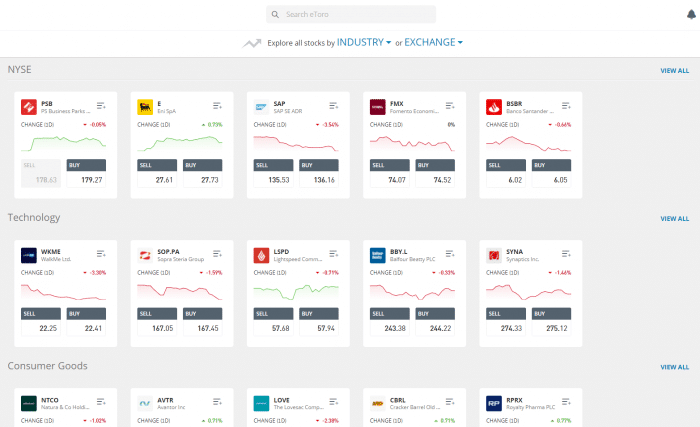Add WKME to watchlist icon
The height and width of the screenshot is (427, 700).
click(x=101, y=254)
